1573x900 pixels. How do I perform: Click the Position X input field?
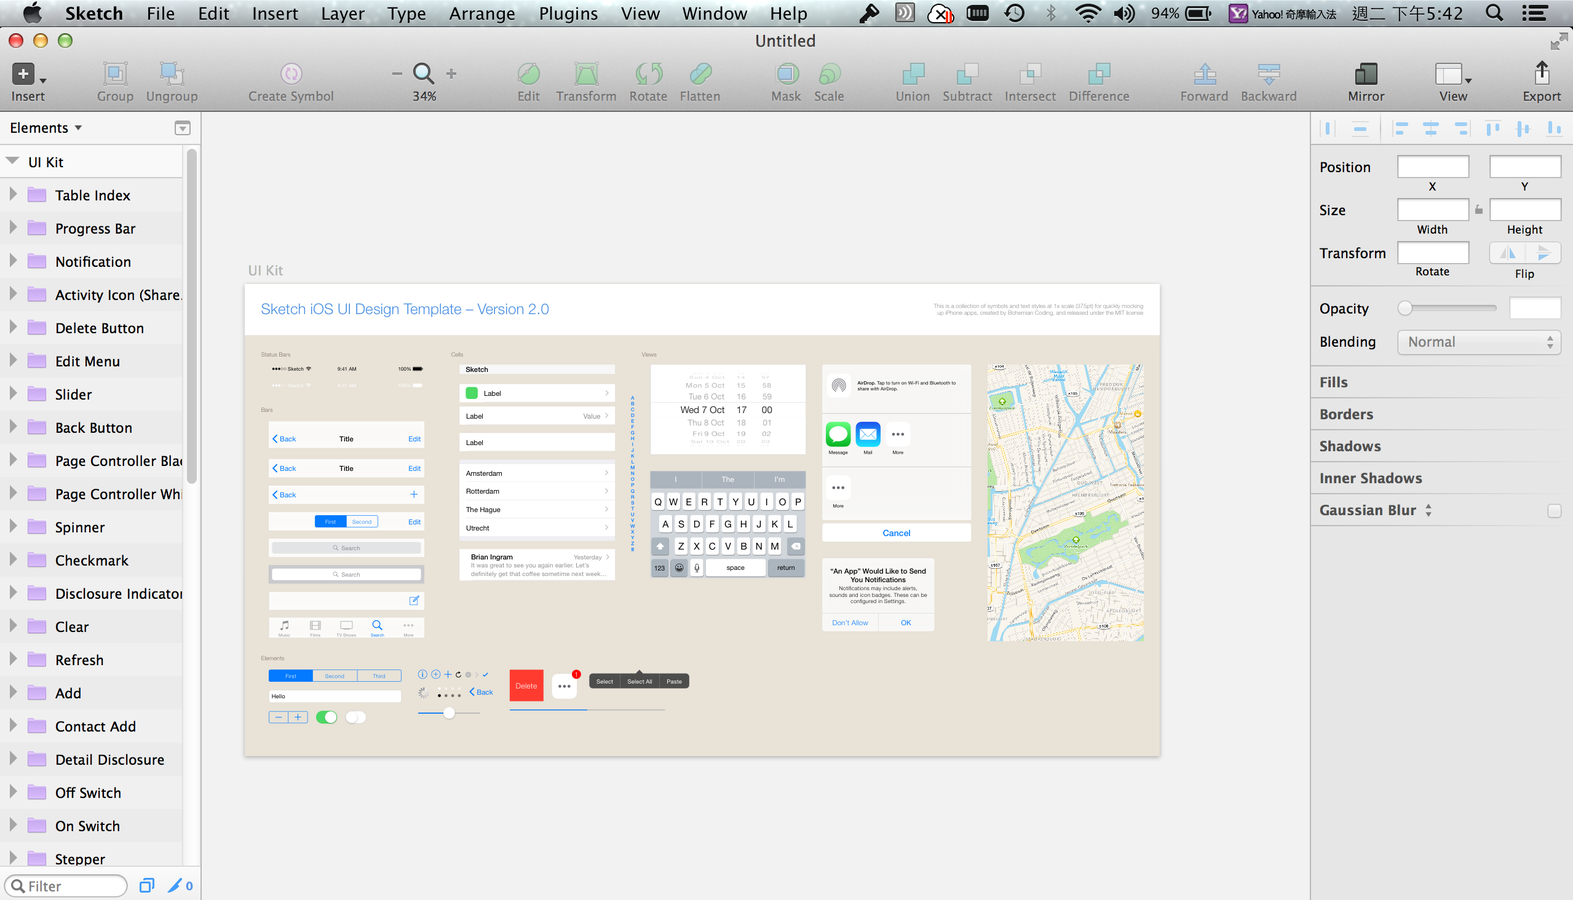1432,167
